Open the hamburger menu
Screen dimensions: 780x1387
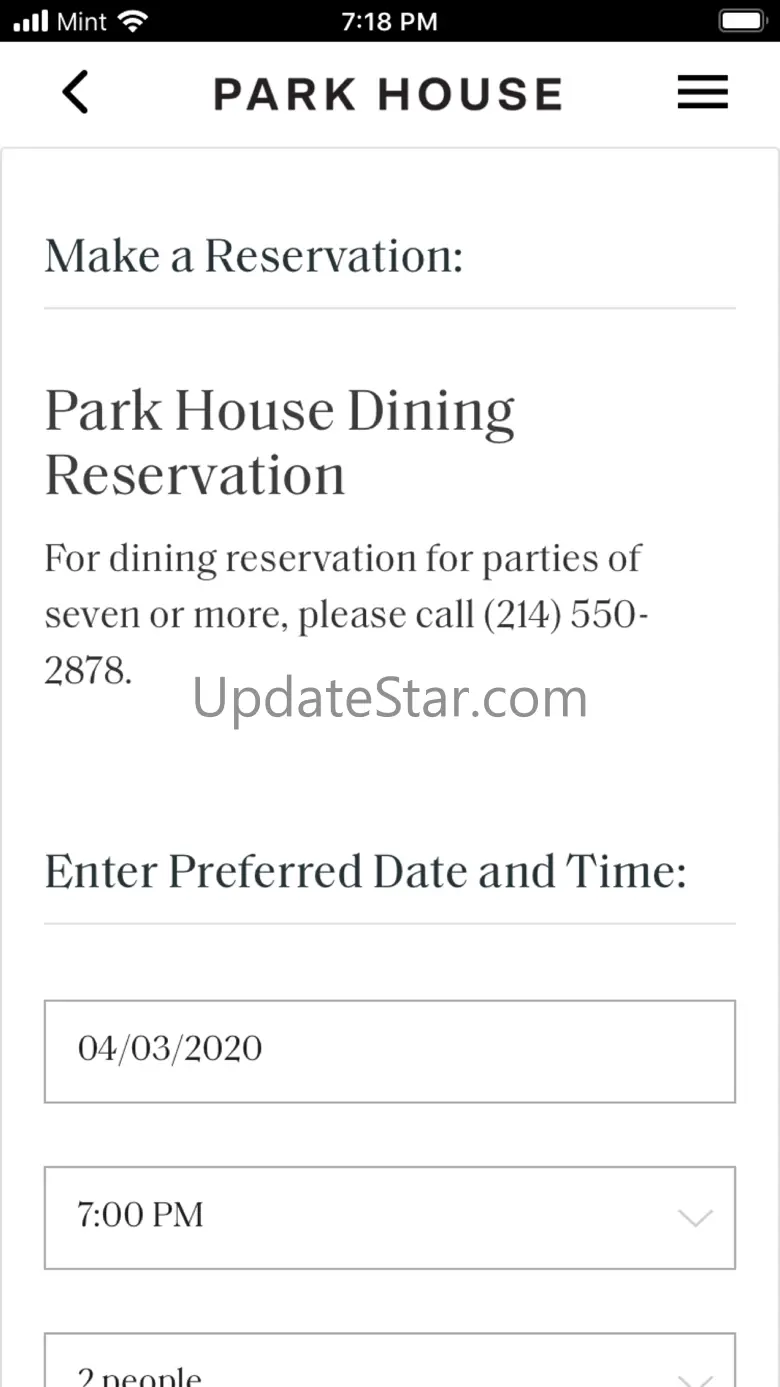pos(702,93)
